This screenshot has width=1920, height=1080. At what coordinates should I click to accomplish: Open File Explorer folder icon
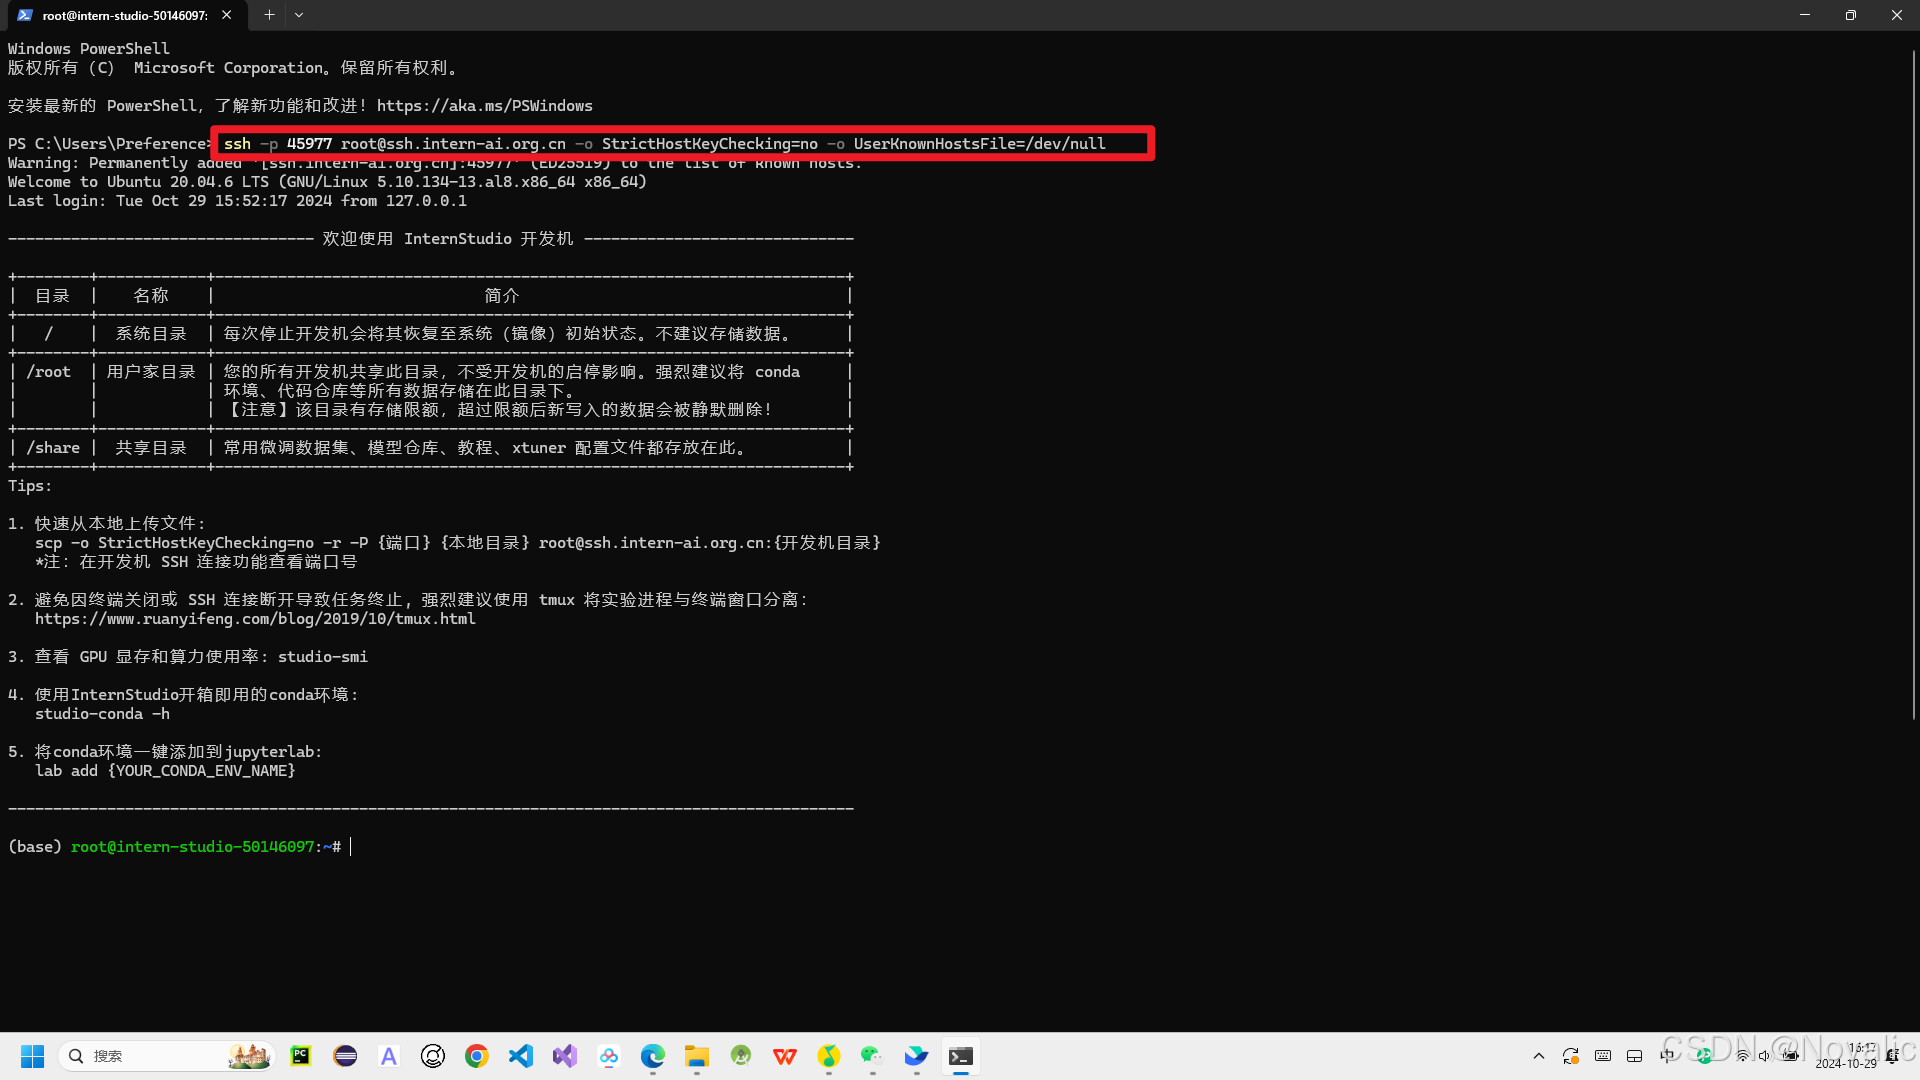(697, 1056)
